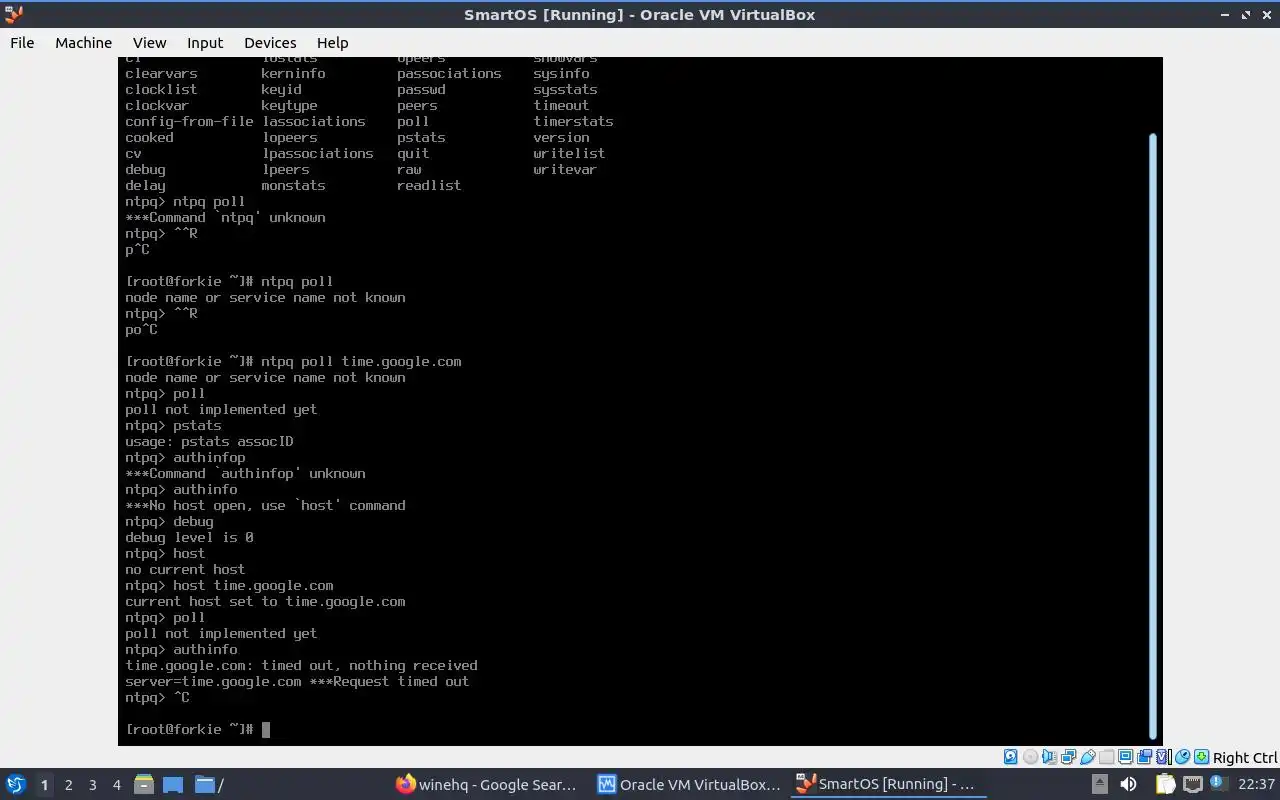The image size is (1280, 800).
Task: Switch to Oracle VM VirtualBox Manager window
Action: (x=688, y=784)
